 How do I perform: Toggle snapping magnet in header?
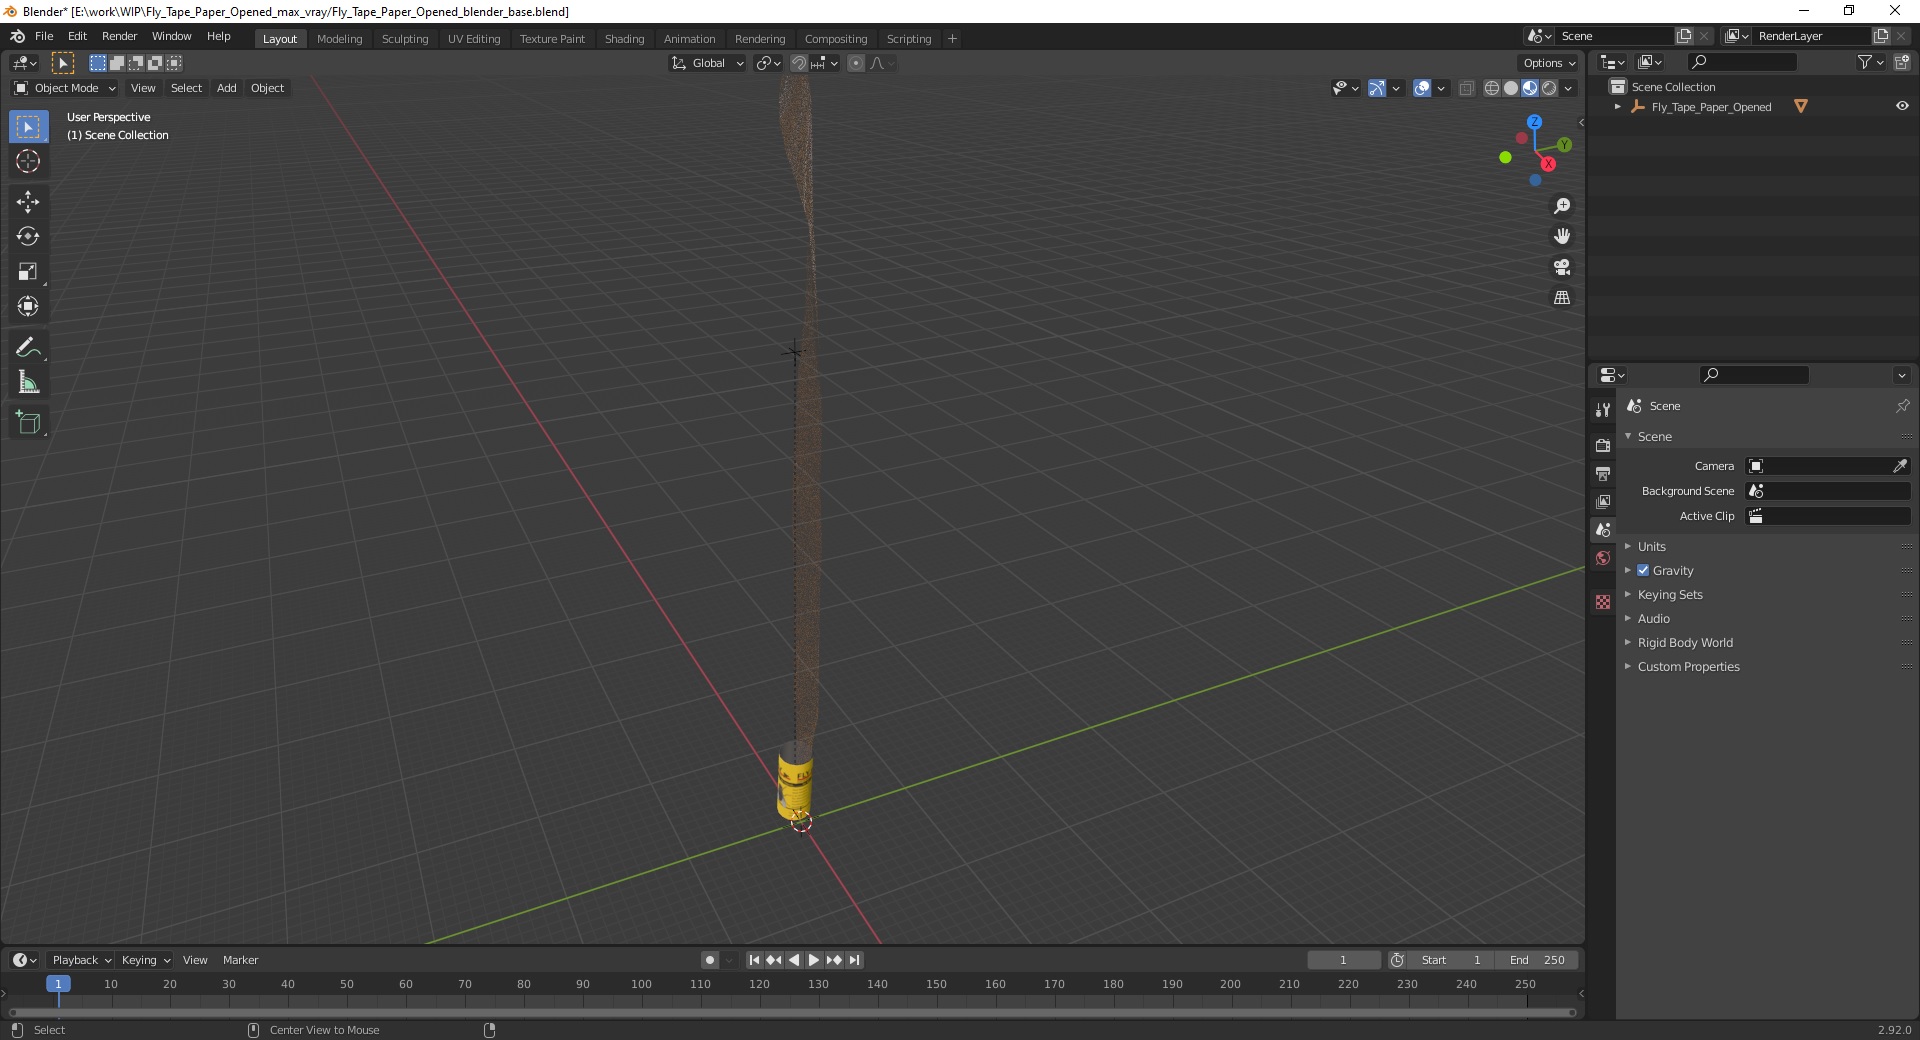click(799, 63)
